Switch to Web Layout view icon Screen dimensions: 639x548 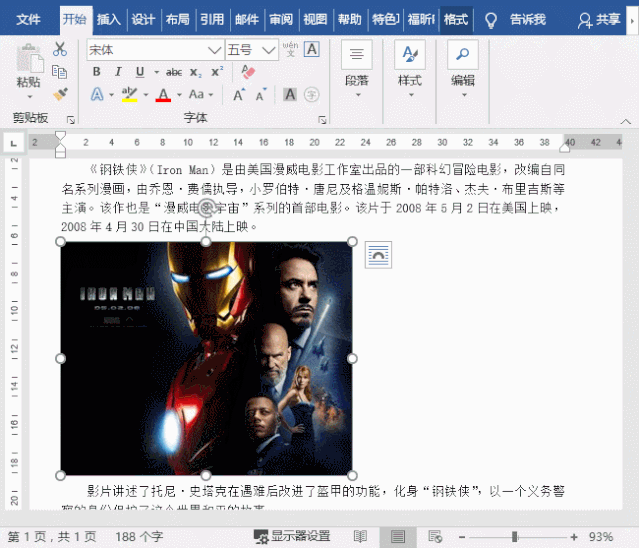click(435, 537)
